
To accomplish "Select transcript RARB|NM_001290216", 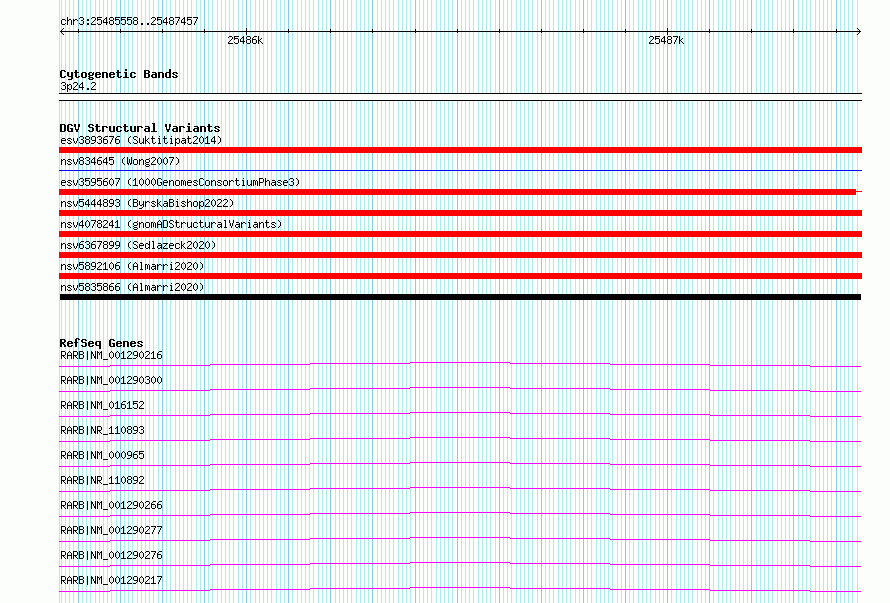I will point(111,355).
